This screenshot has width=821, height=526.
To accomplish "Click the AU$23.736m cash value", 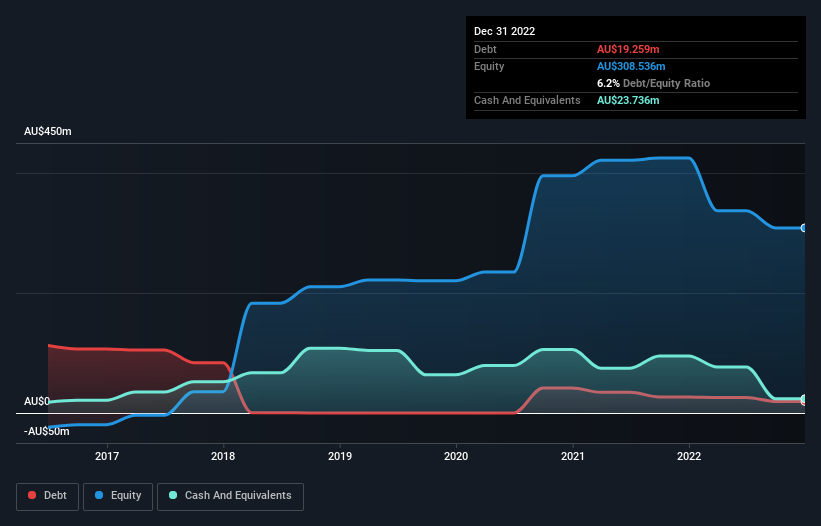I will pos(628,100).
